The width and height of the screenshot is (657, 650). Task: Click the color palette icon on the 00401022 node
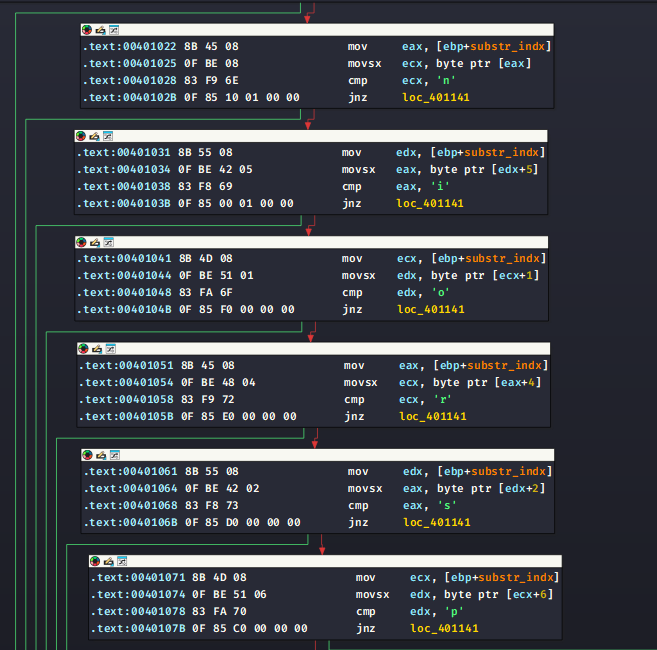(x=87, y=29)
